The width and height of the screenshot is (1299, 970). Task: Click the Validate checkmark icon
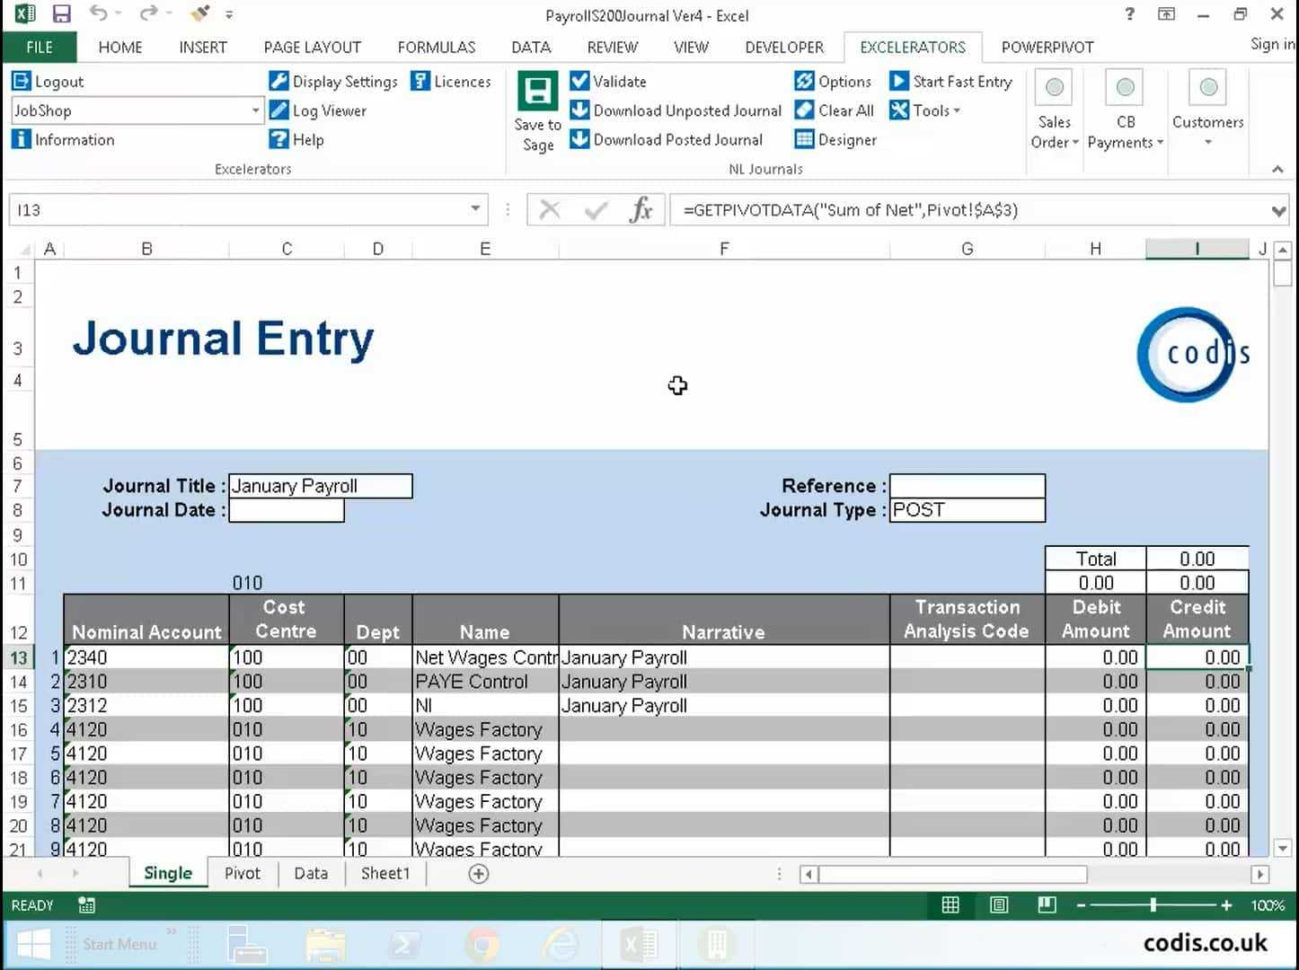click(x=580, y=81)
